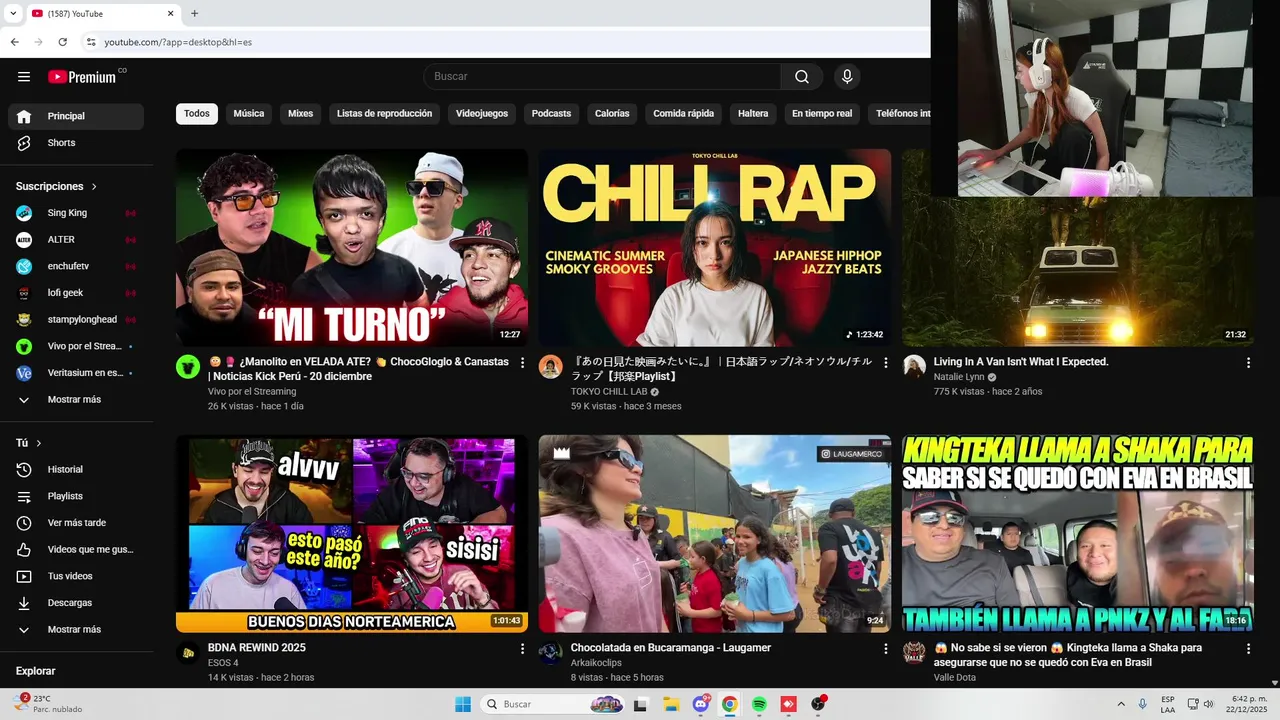Go back in Chrome browser
This screenshot has height=720, width=1280.
click(x=14, y=42)
